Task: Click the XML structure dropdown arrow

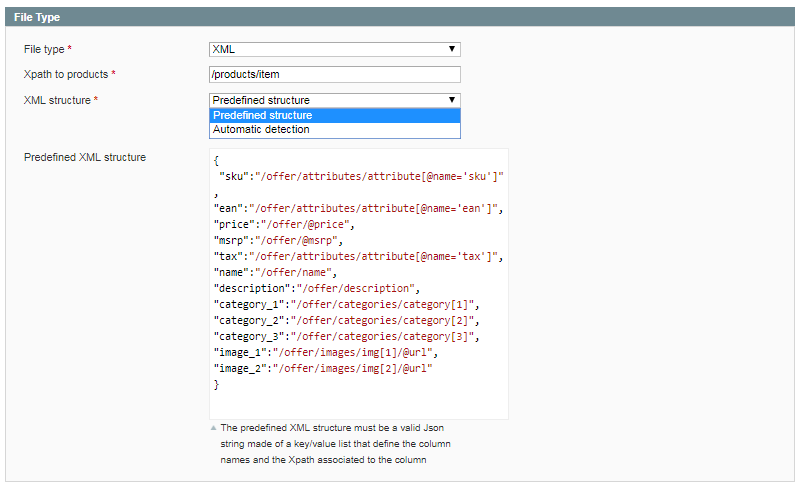Action: (x=452, y=100)
